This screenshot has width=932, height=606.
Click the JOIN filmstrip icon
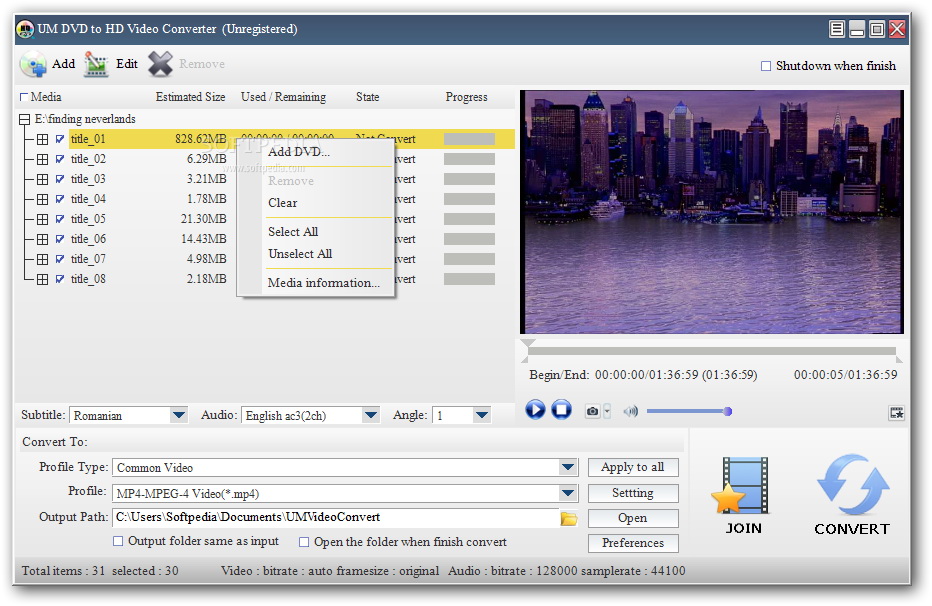(x=742, y=486)
